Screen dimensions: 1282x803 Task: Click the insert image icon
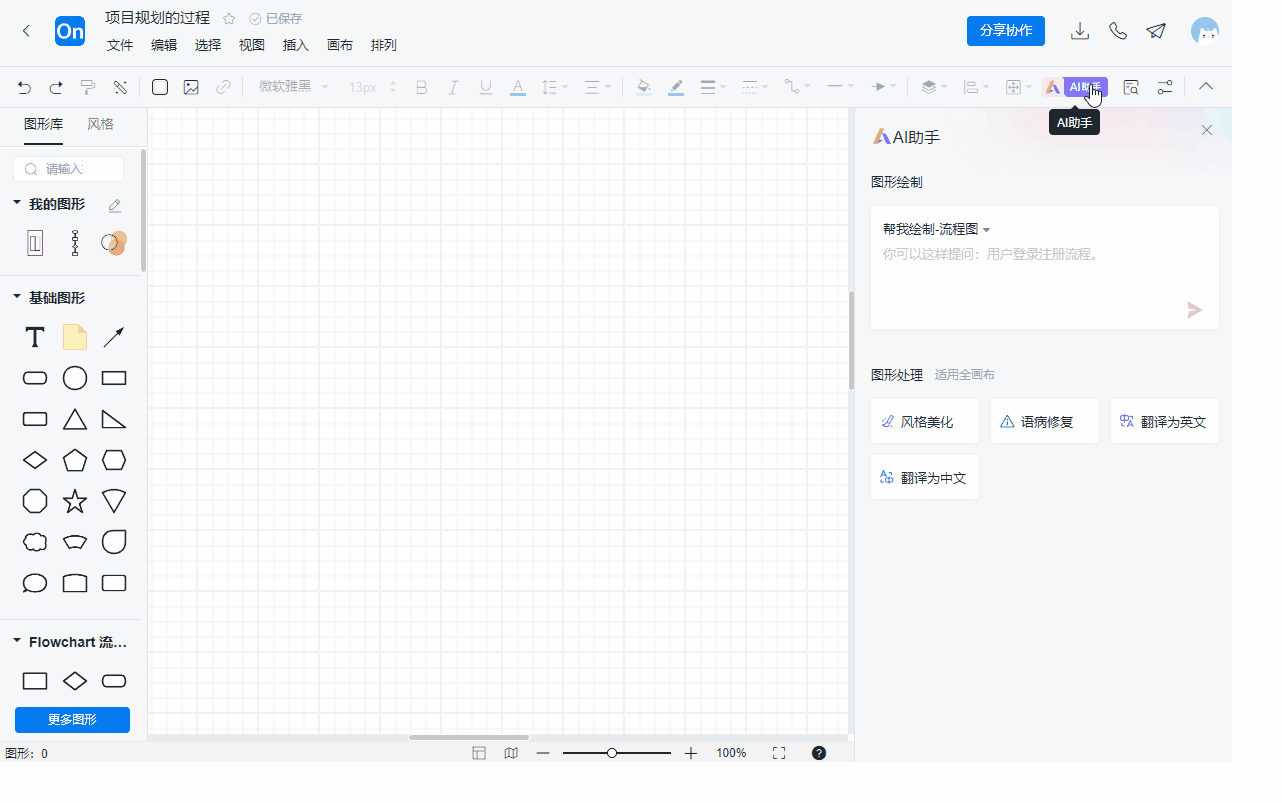191,87
